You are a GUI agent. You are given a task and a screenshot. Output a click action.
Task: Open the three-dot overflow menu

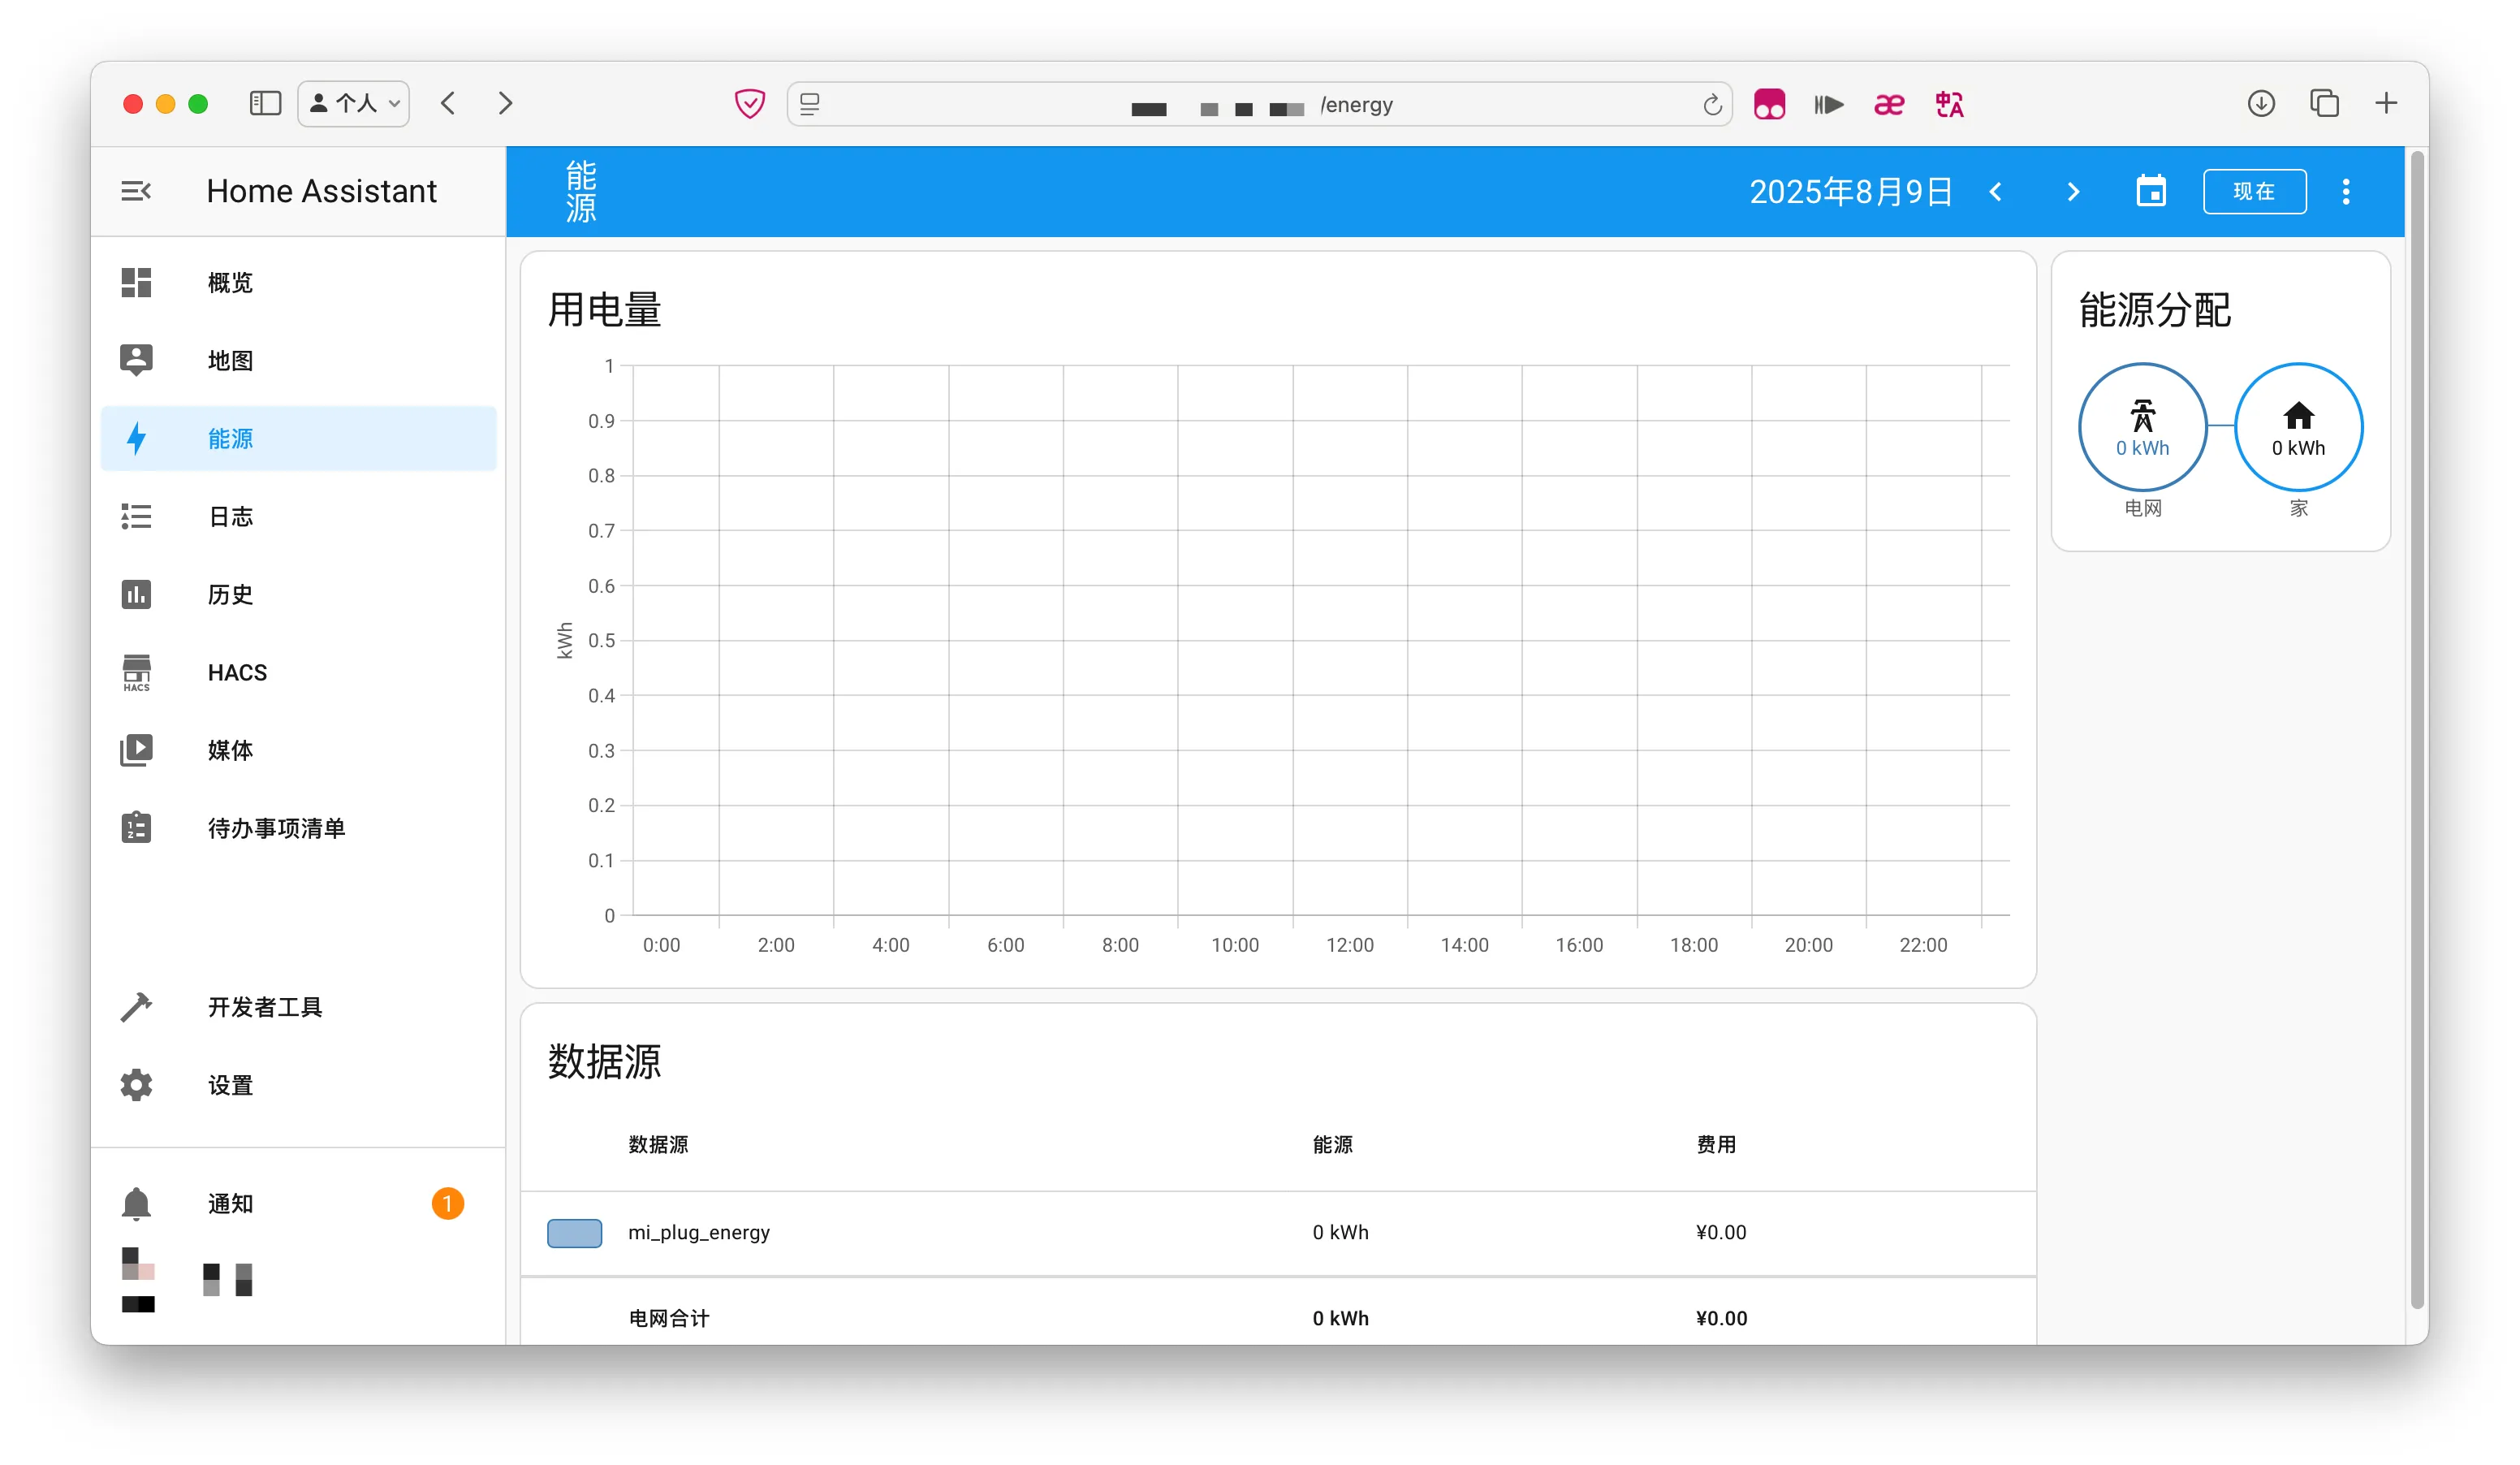pyautogui.click(x=2346, y=192)
